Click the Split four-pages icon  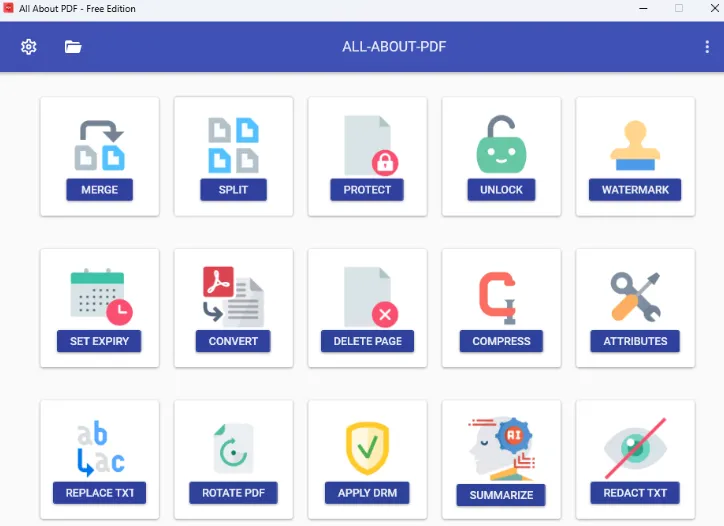[x=234, y=145]
